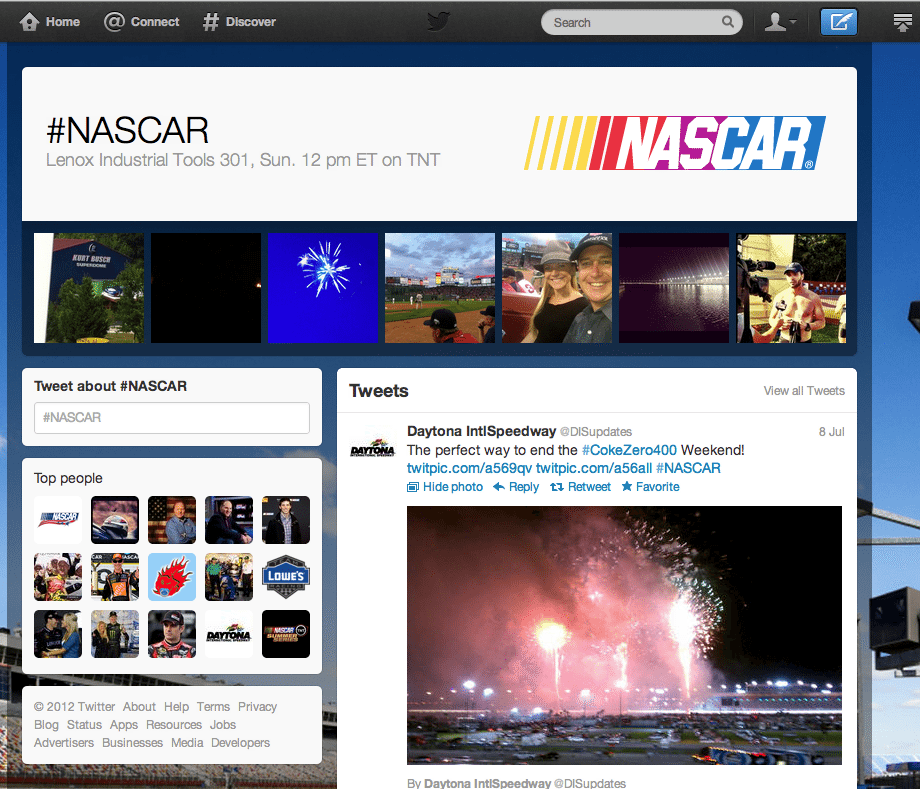Image resolution: width=920 pixels, height=789 pixels.
Task: Select the couple embracing avatar
Action: (58, 634)
